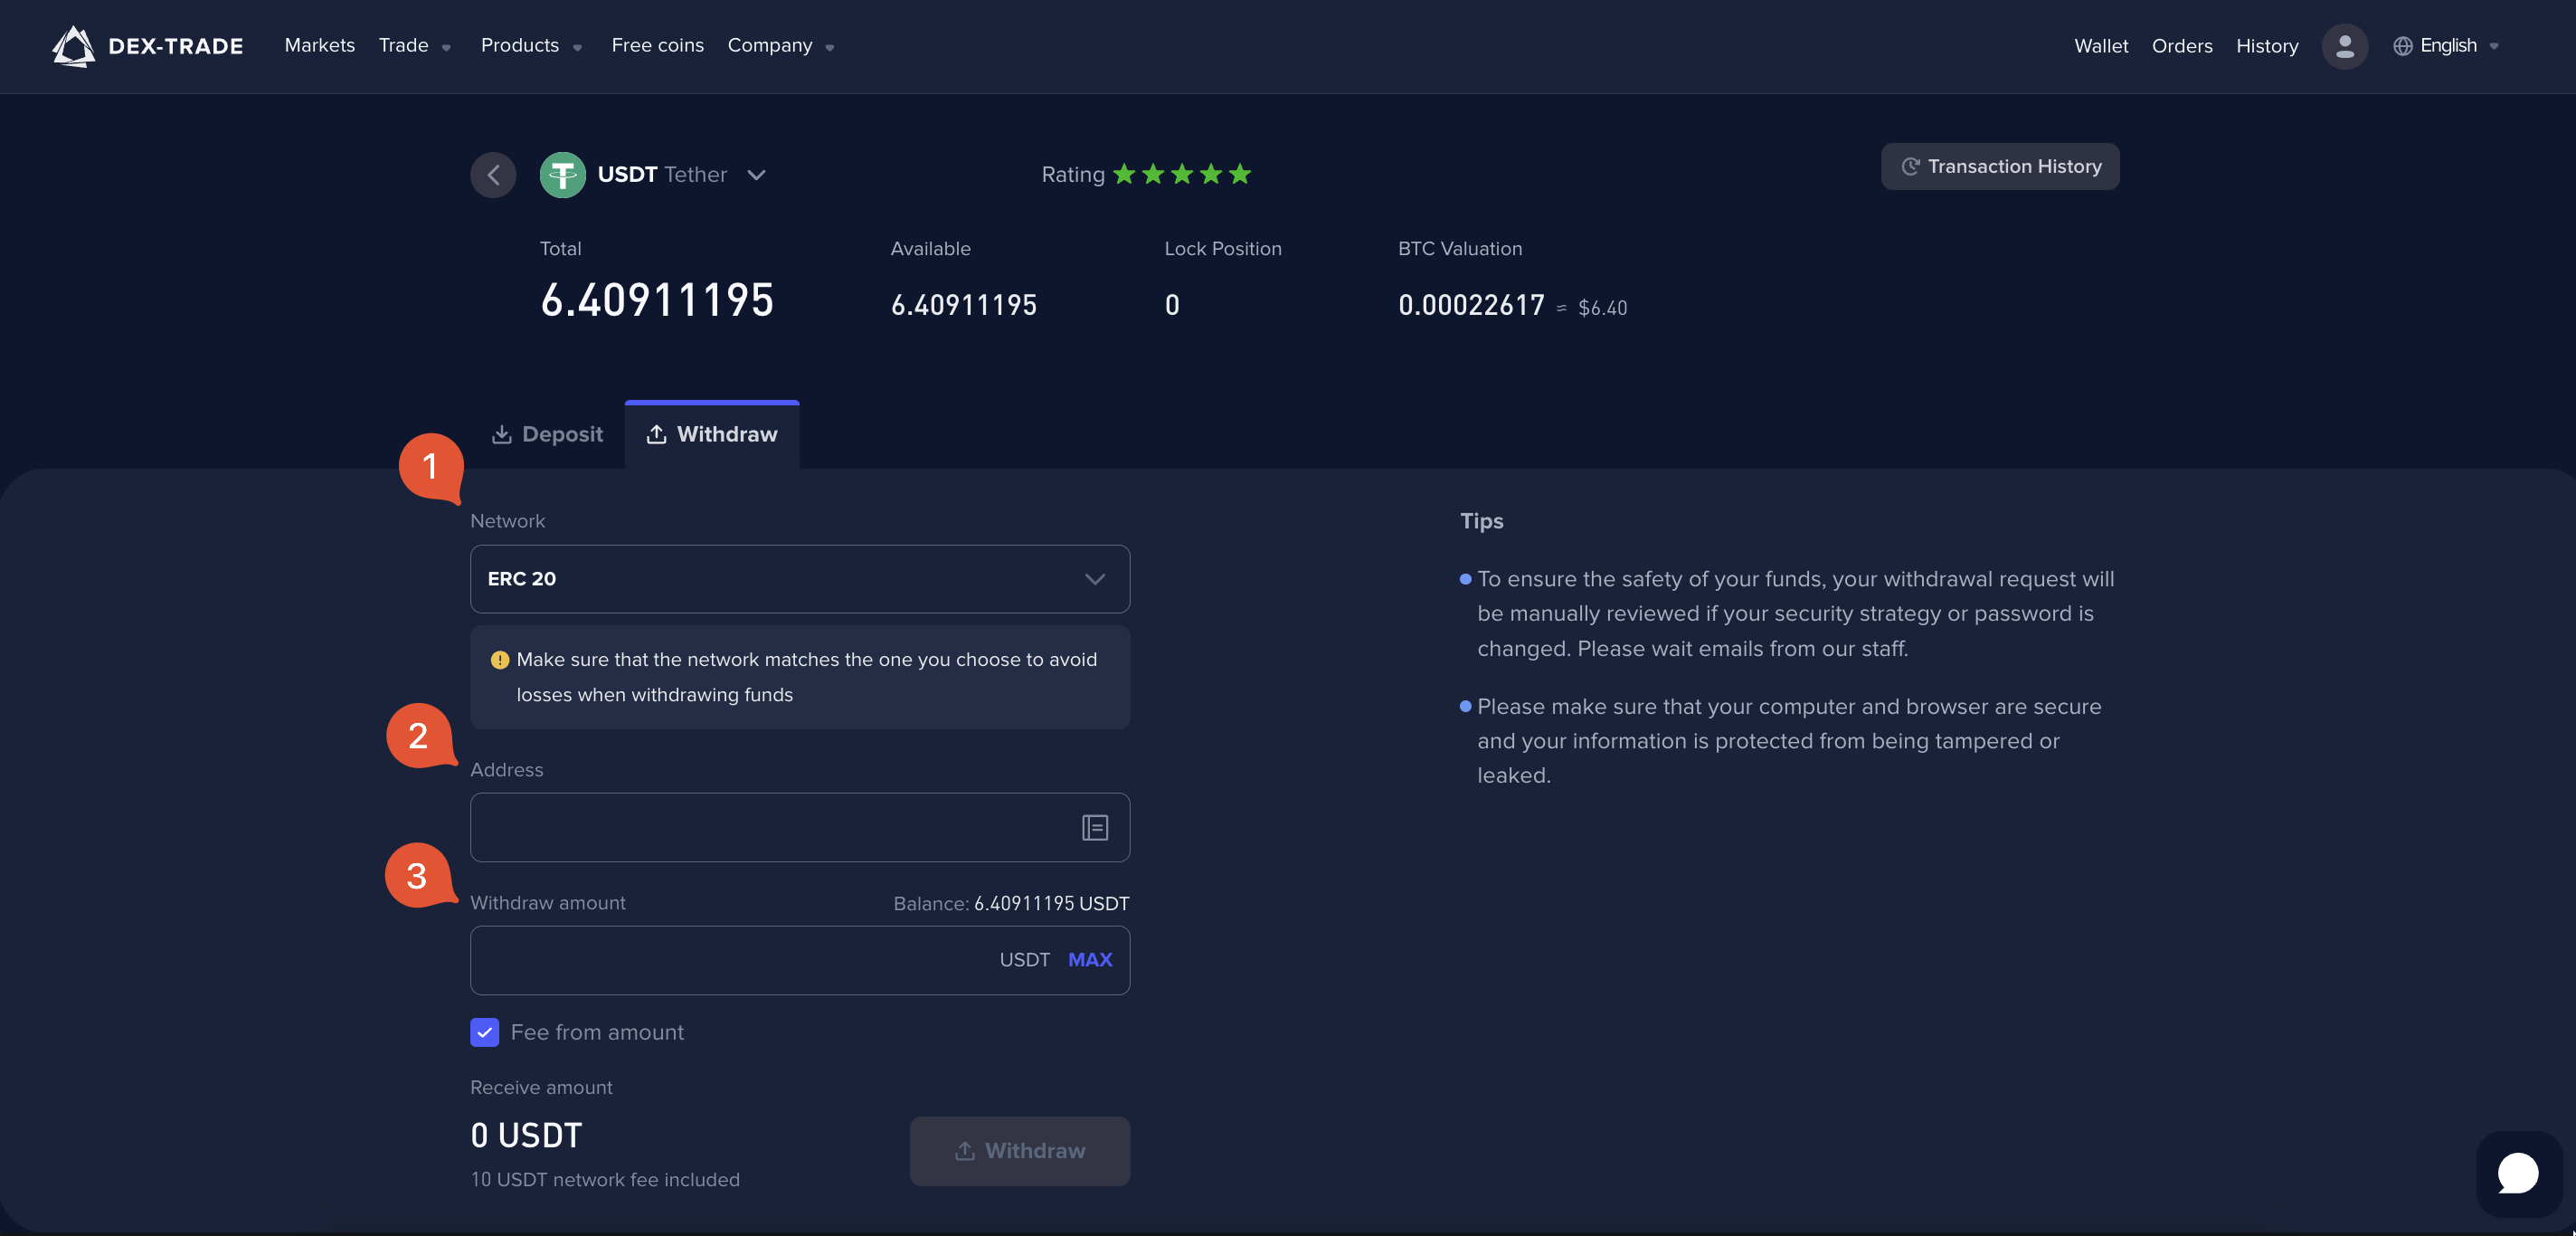Click the Lock Position 0 value

(1172, 305)
